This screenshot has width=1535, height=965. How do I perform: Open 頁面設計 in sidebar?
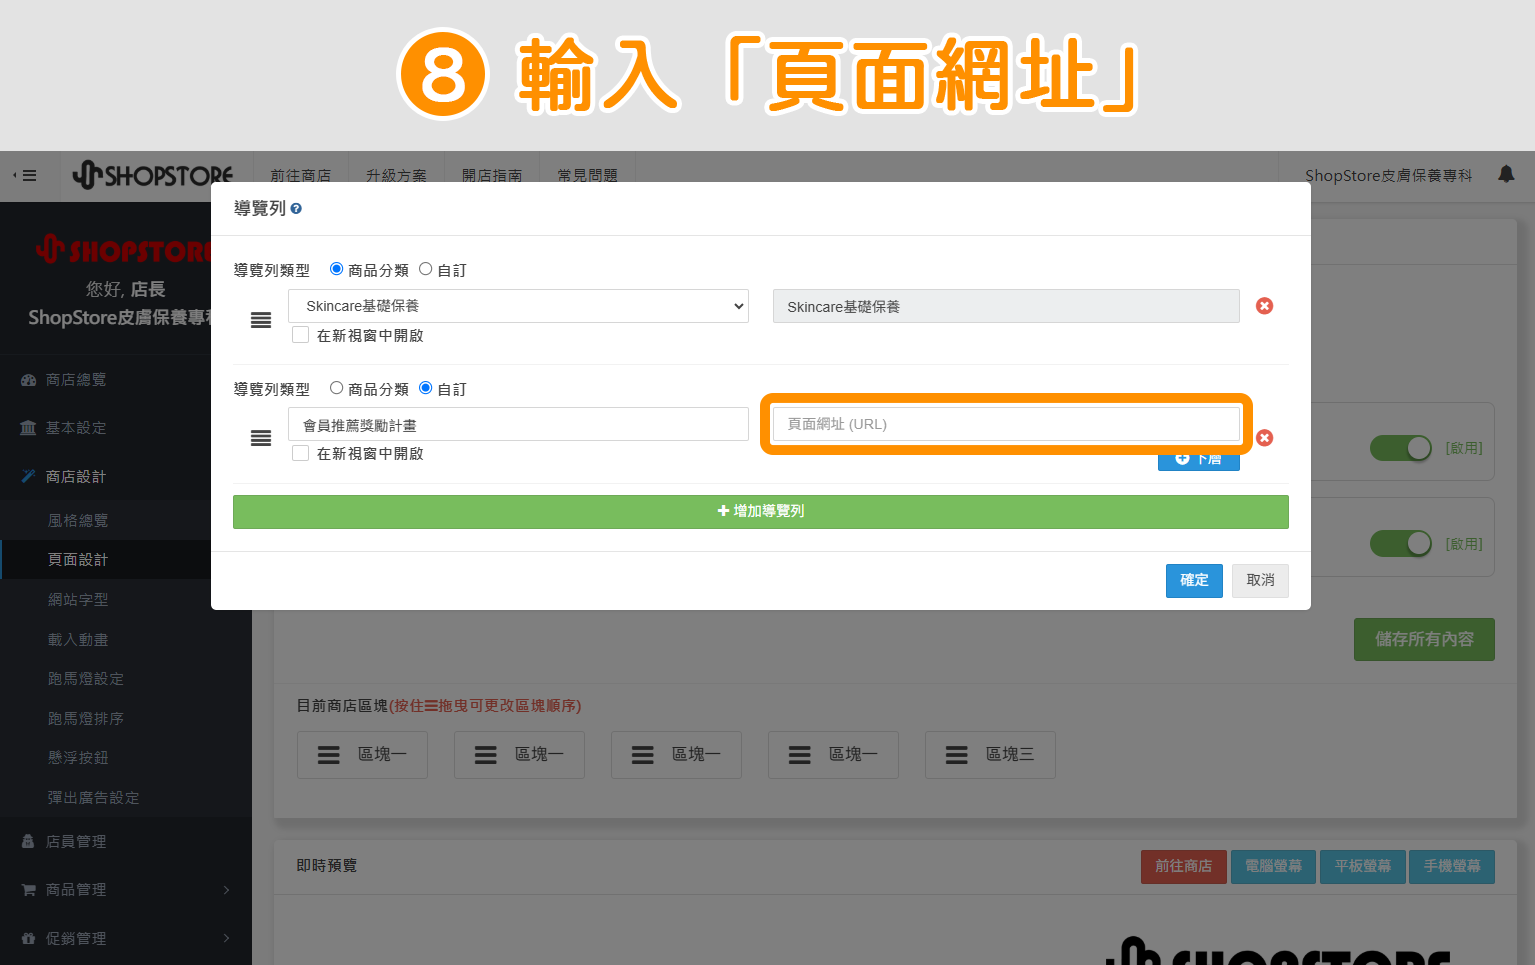pos(78,560)
